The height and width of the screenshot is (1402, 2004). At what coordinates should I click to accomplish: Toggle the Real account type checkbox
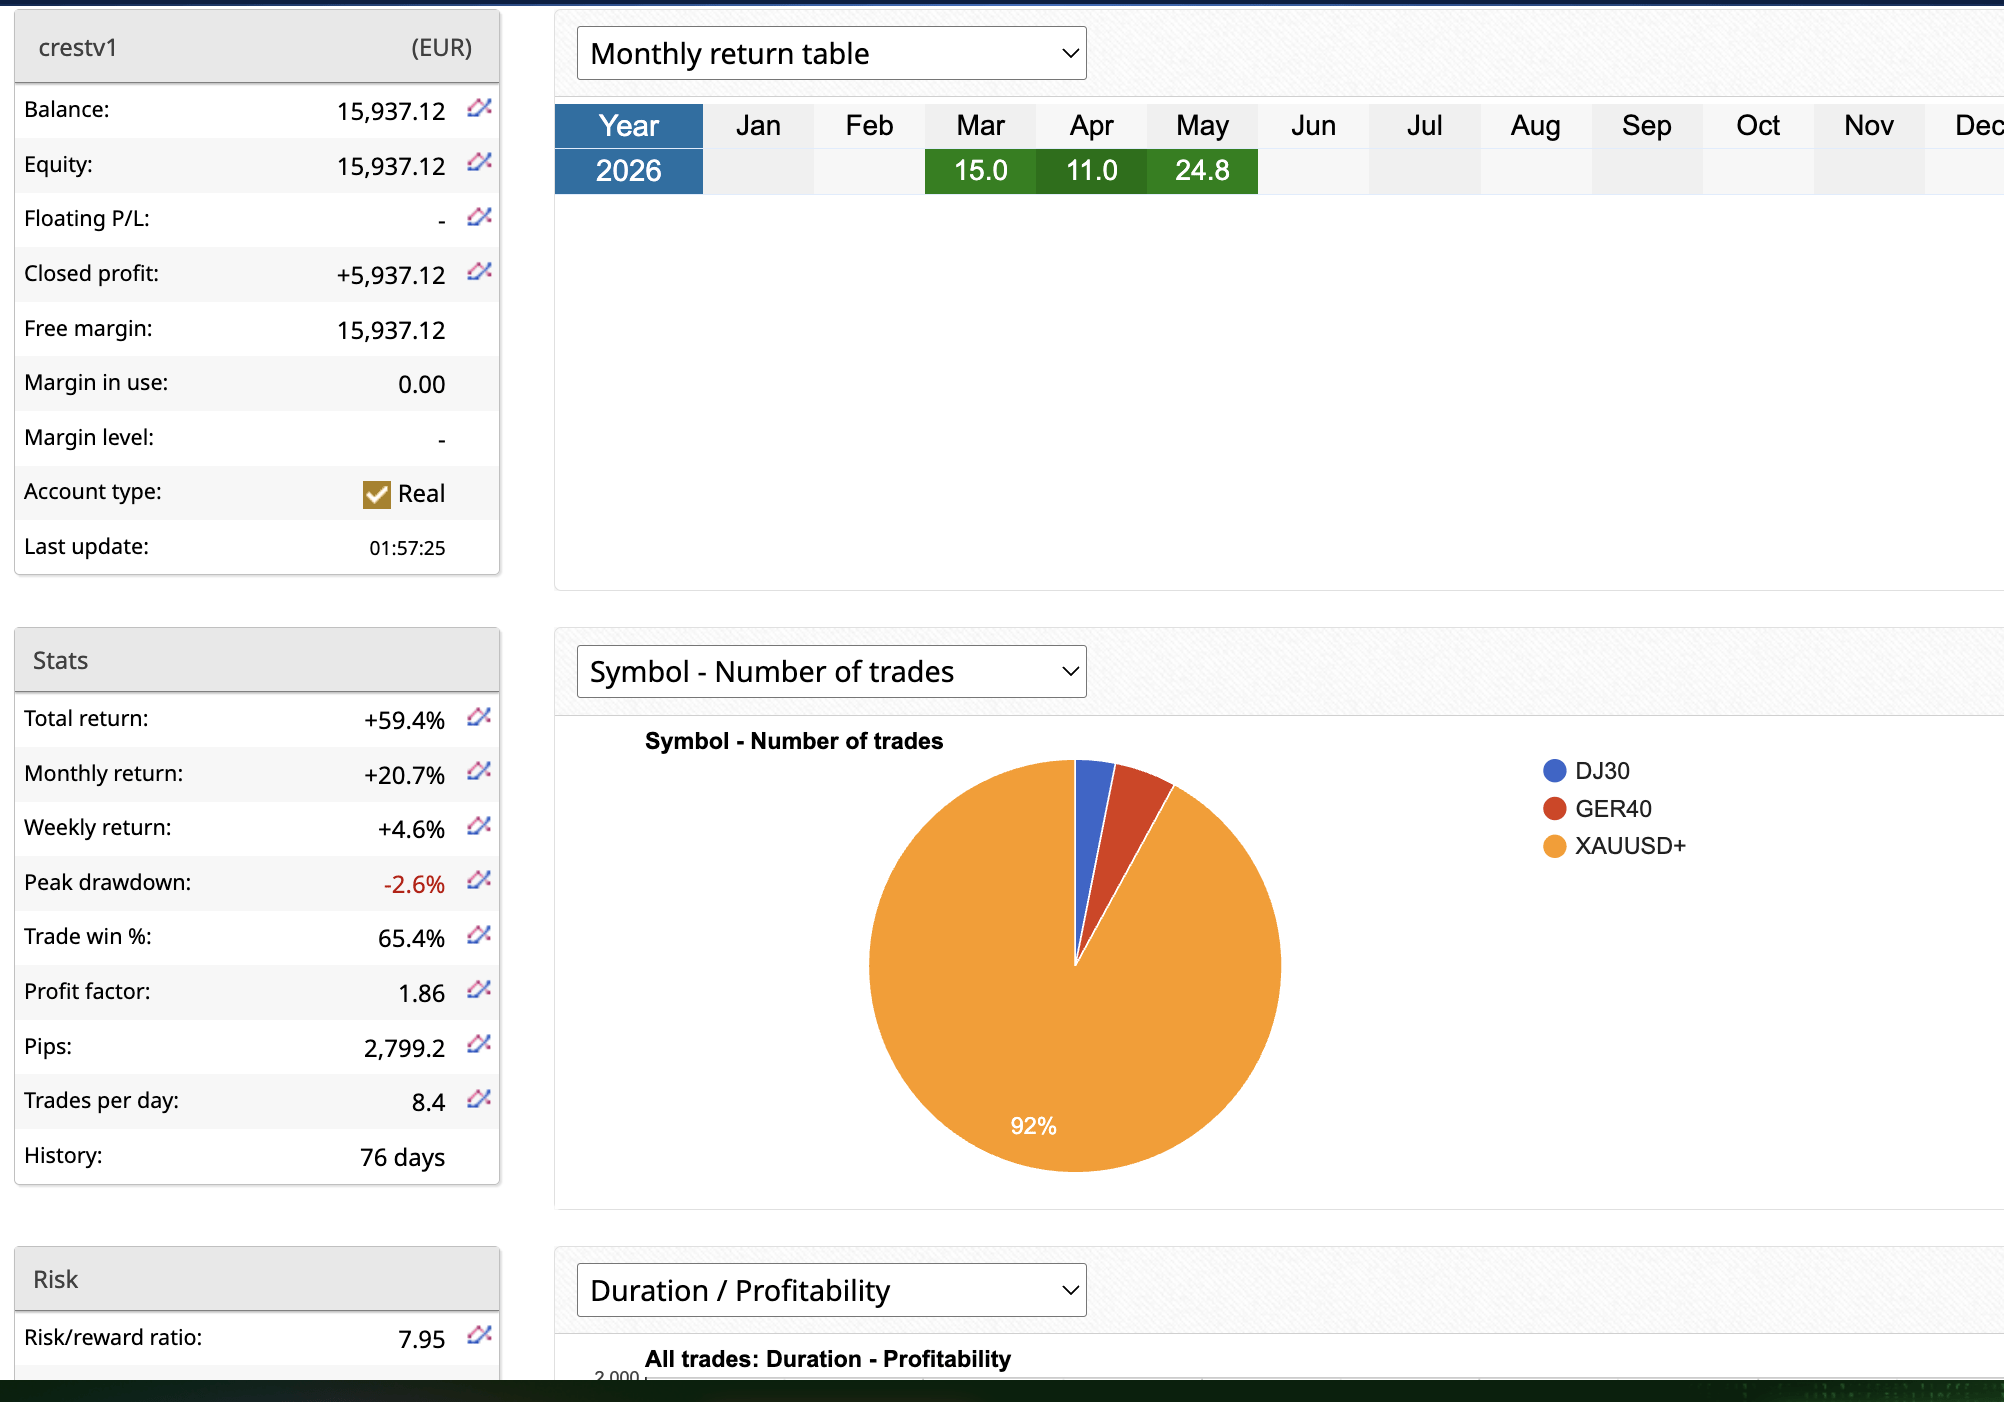377,494
